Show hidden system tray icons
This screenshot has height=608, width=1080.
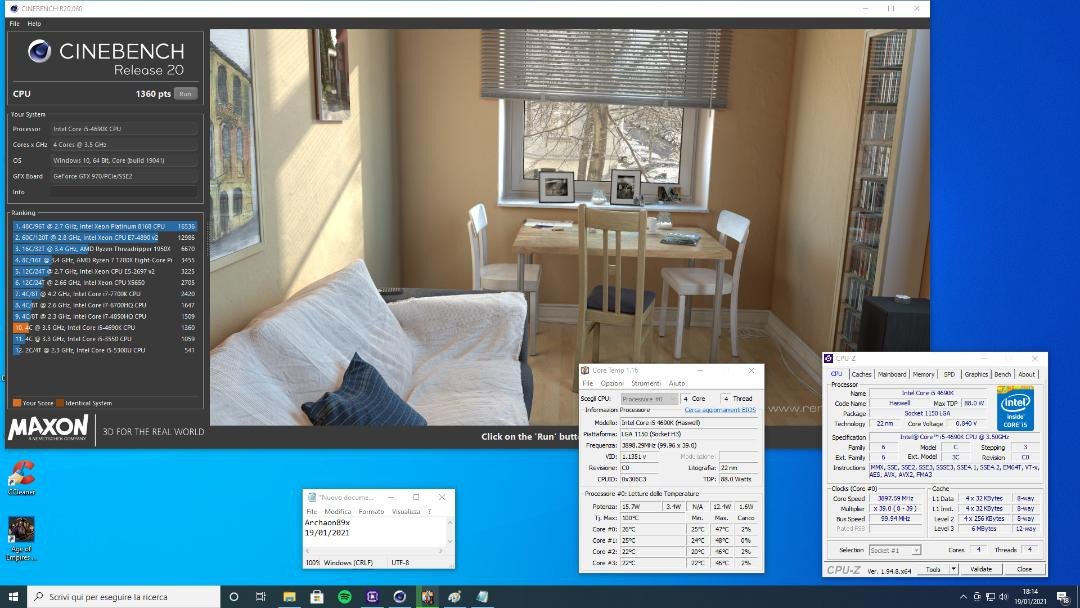963,596
